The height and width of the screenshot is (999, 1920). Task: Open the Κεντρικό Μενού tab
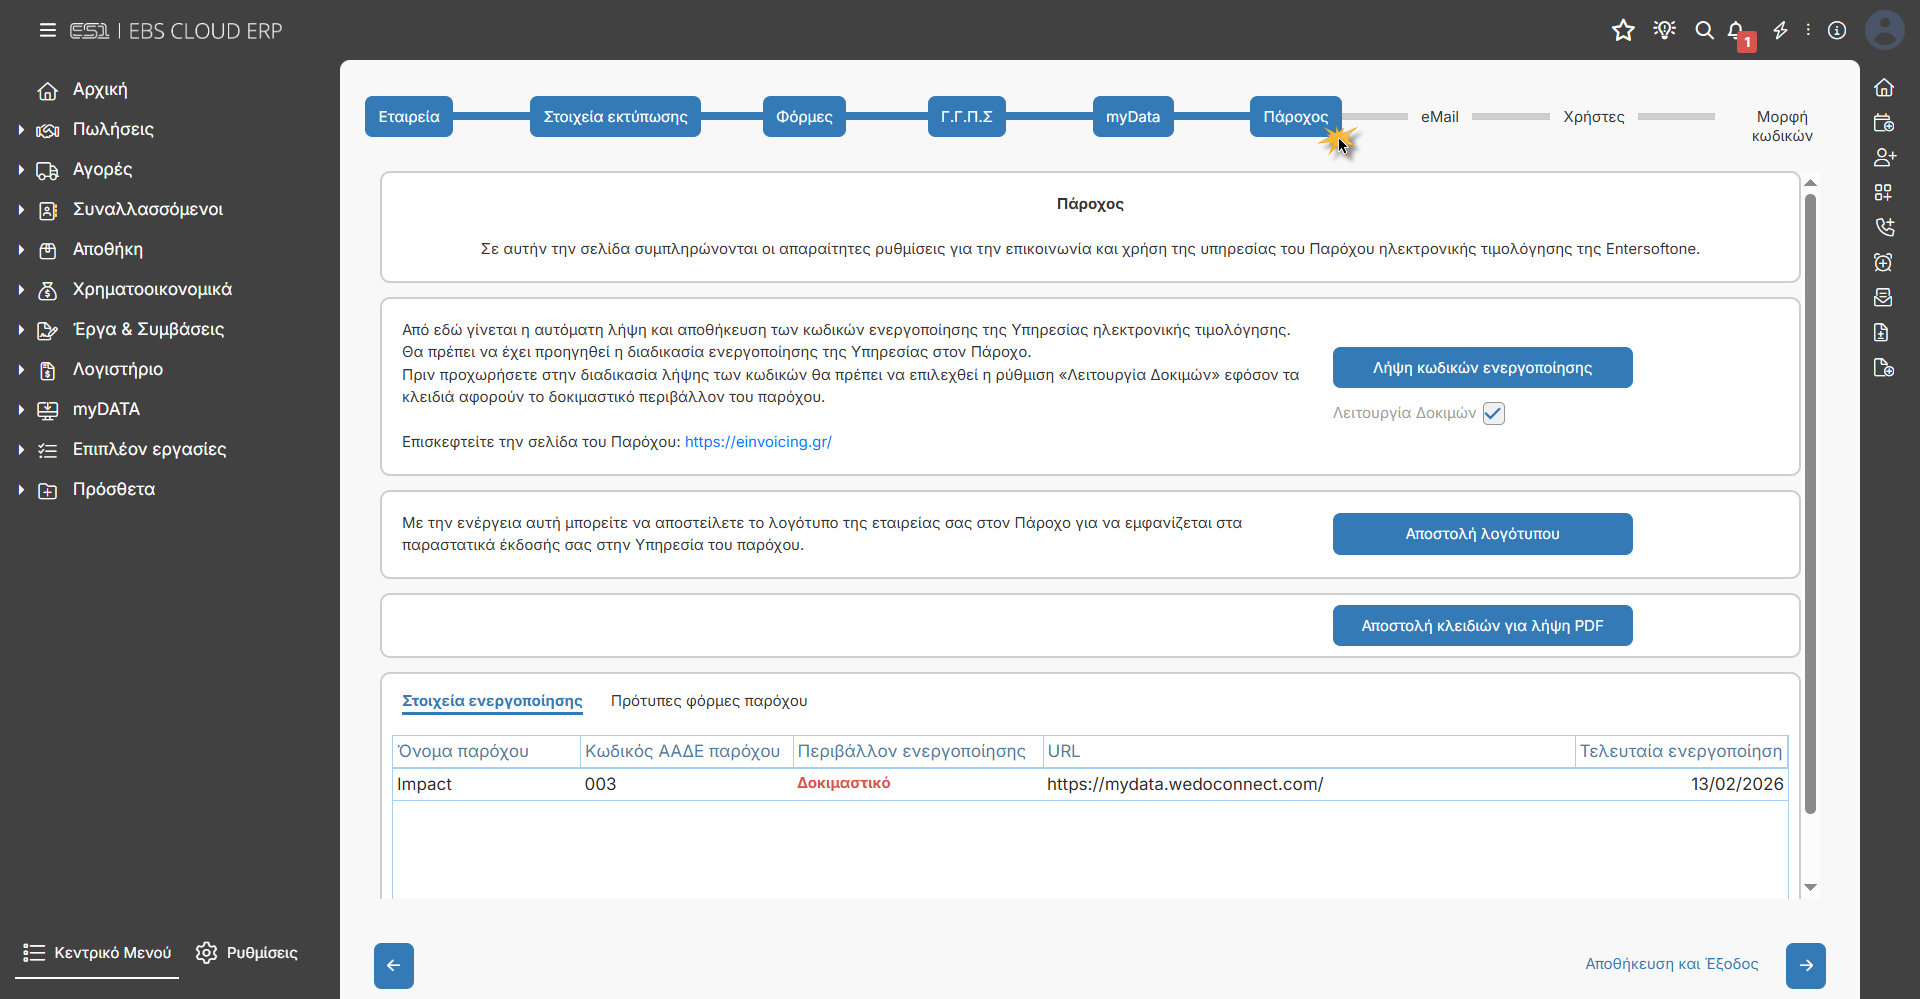[x=97, y=953]
